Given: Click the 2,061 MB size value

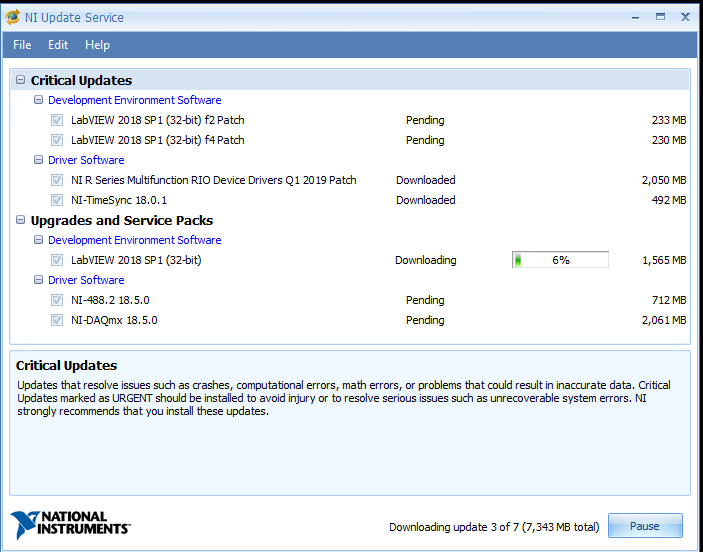Looking at the screenshot, I should click(664, 320).
